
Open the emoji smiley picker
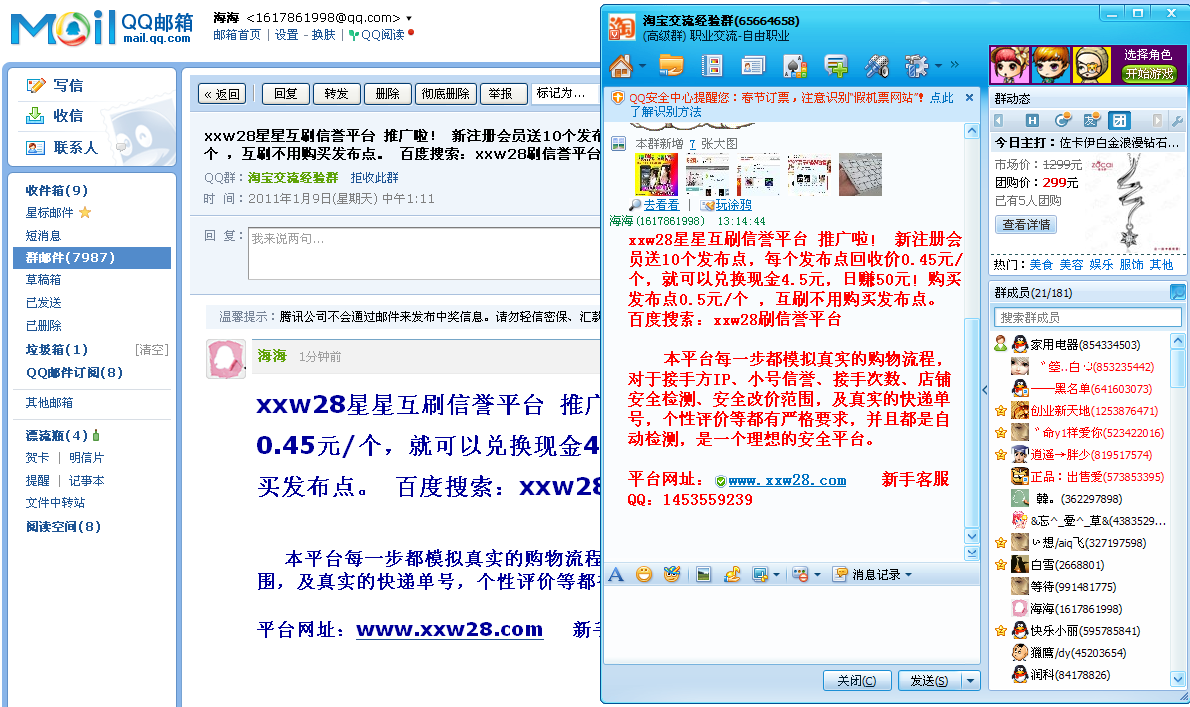(645, 574)
